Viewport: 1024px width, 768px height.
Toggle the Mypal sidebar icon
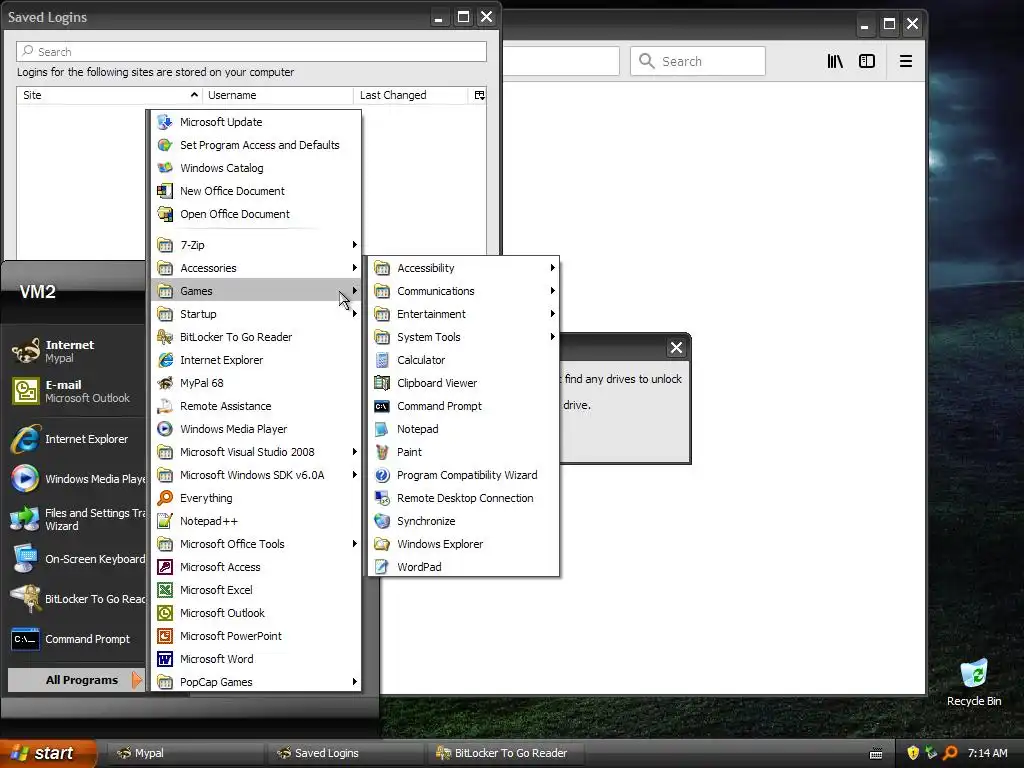click(867, 61)
